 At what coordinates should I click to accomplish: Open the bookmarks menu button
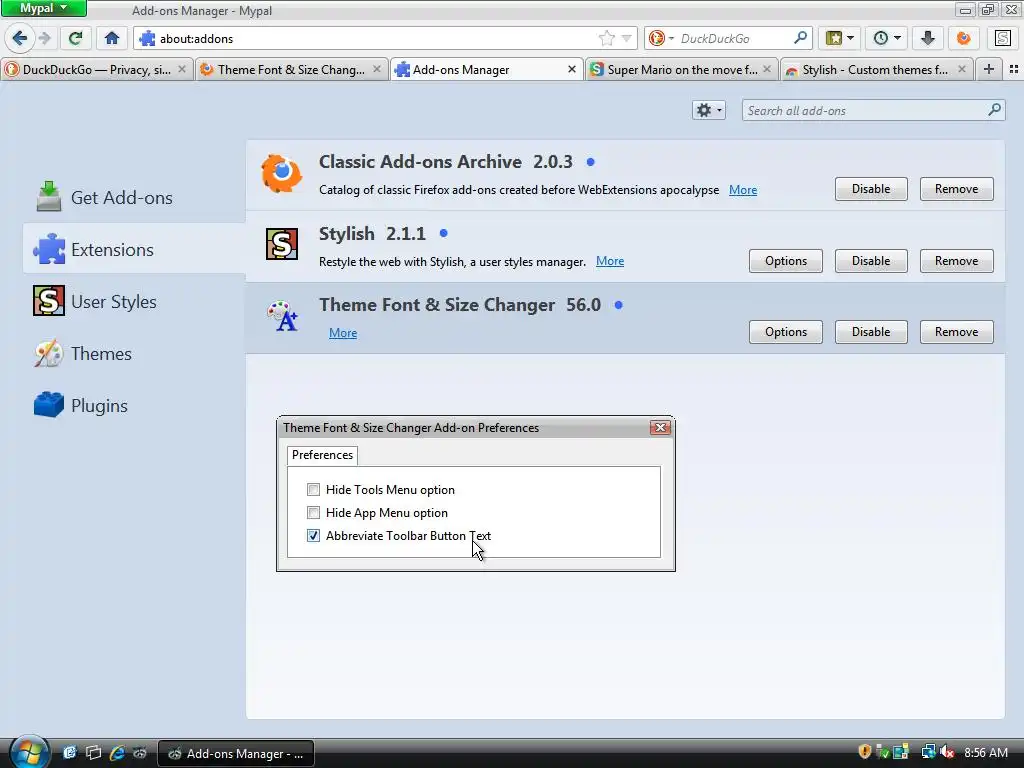(834, 38)
